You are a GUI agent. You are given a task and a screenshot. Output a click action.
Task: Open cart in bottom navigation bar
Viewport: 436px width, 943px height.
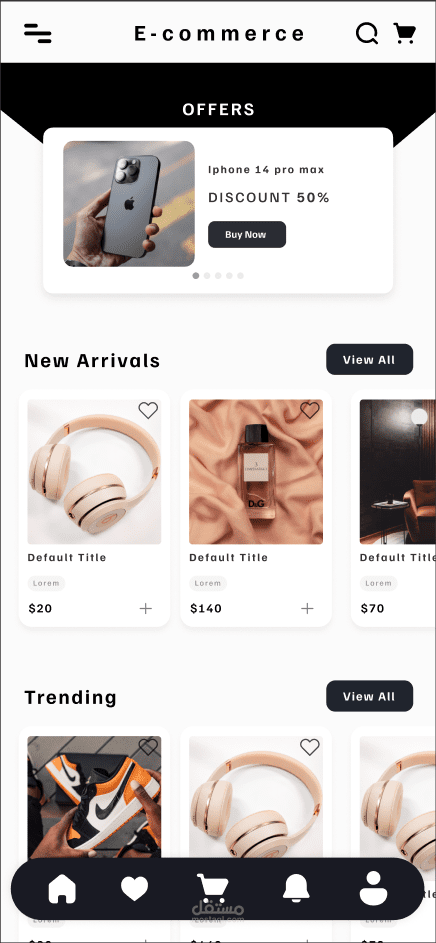pos(212,889)
